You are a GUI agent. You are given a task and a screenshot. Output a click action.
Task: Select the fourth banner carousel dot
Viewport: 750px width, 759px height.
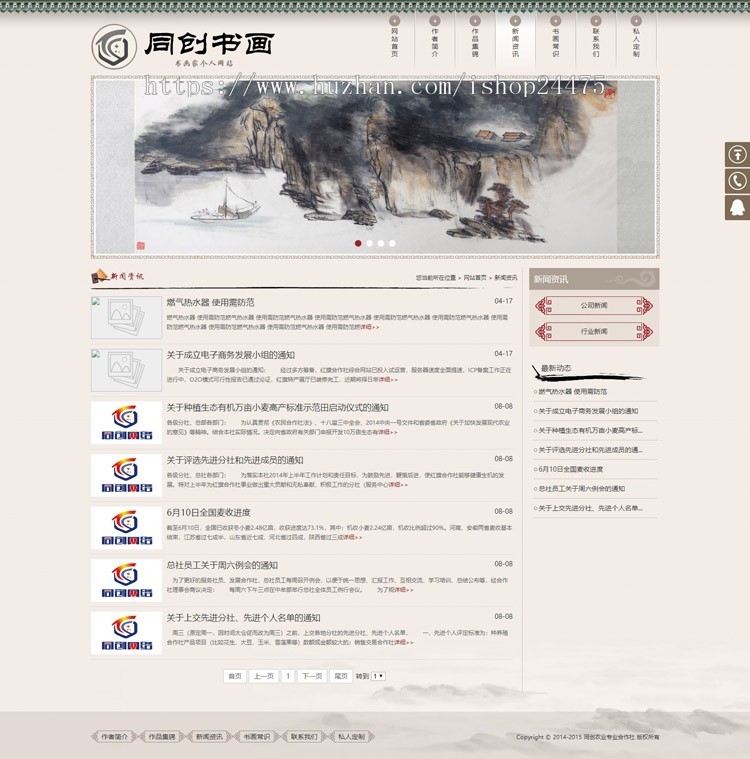392,243
